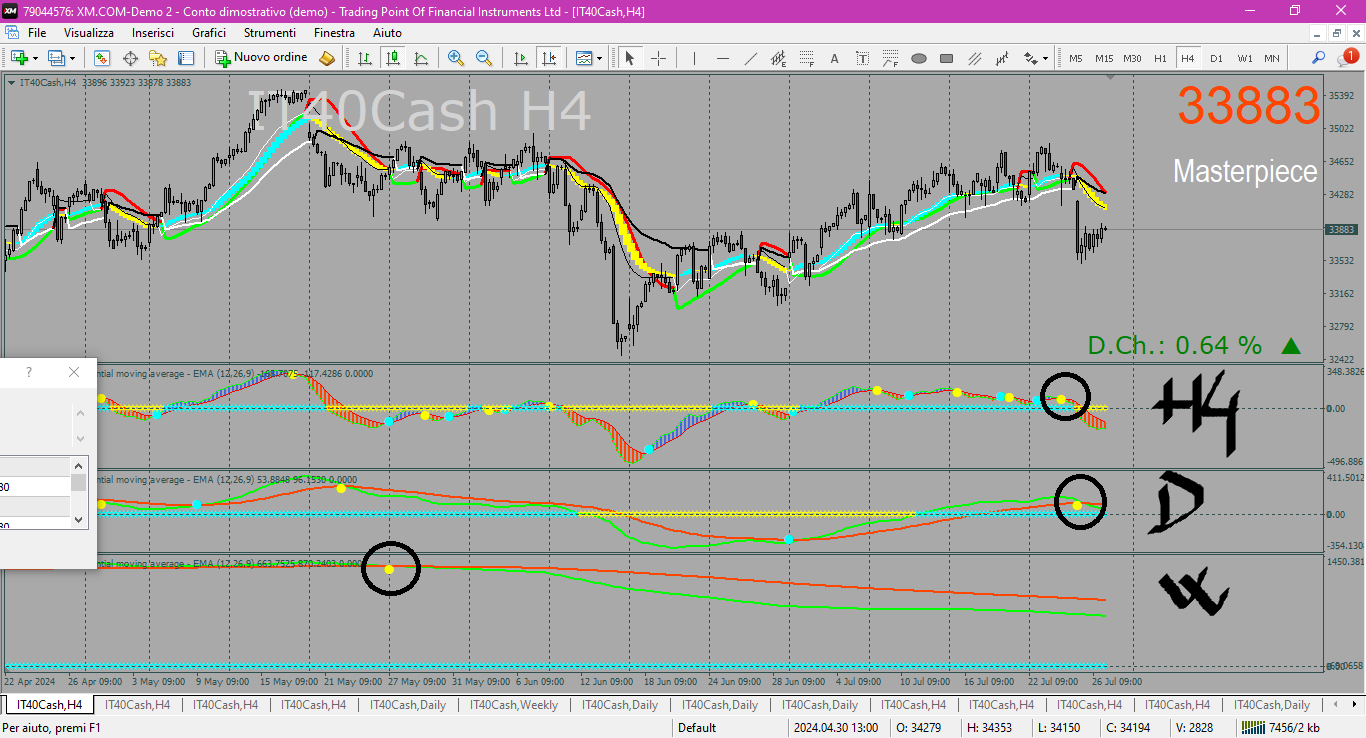Switch timeframe to M30
Screen dimensions: 1366x738
1132,58
